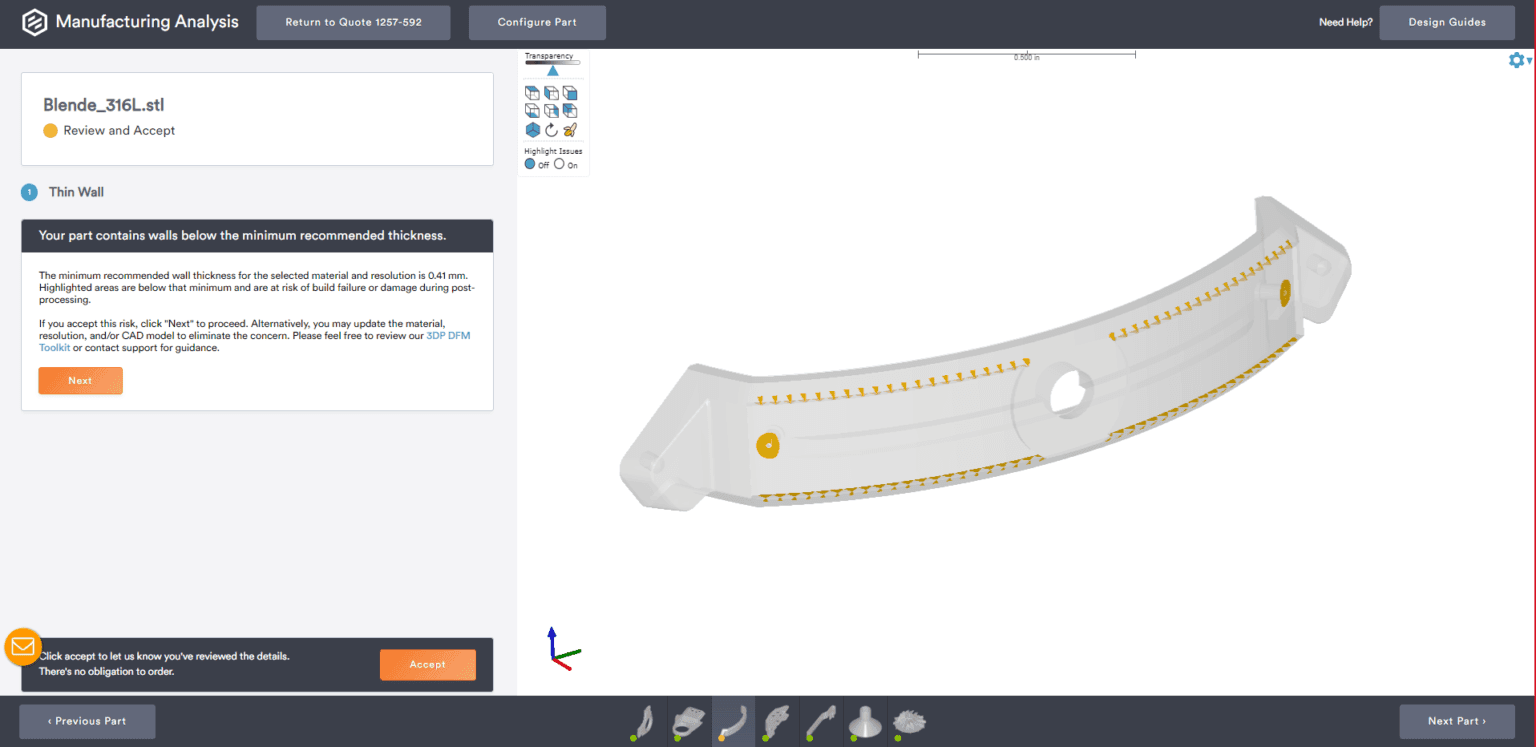The height and width of the screenshot is (747, 1536).
Task: Open the gear settings dropdown
Action: [x=1516, y=60]
